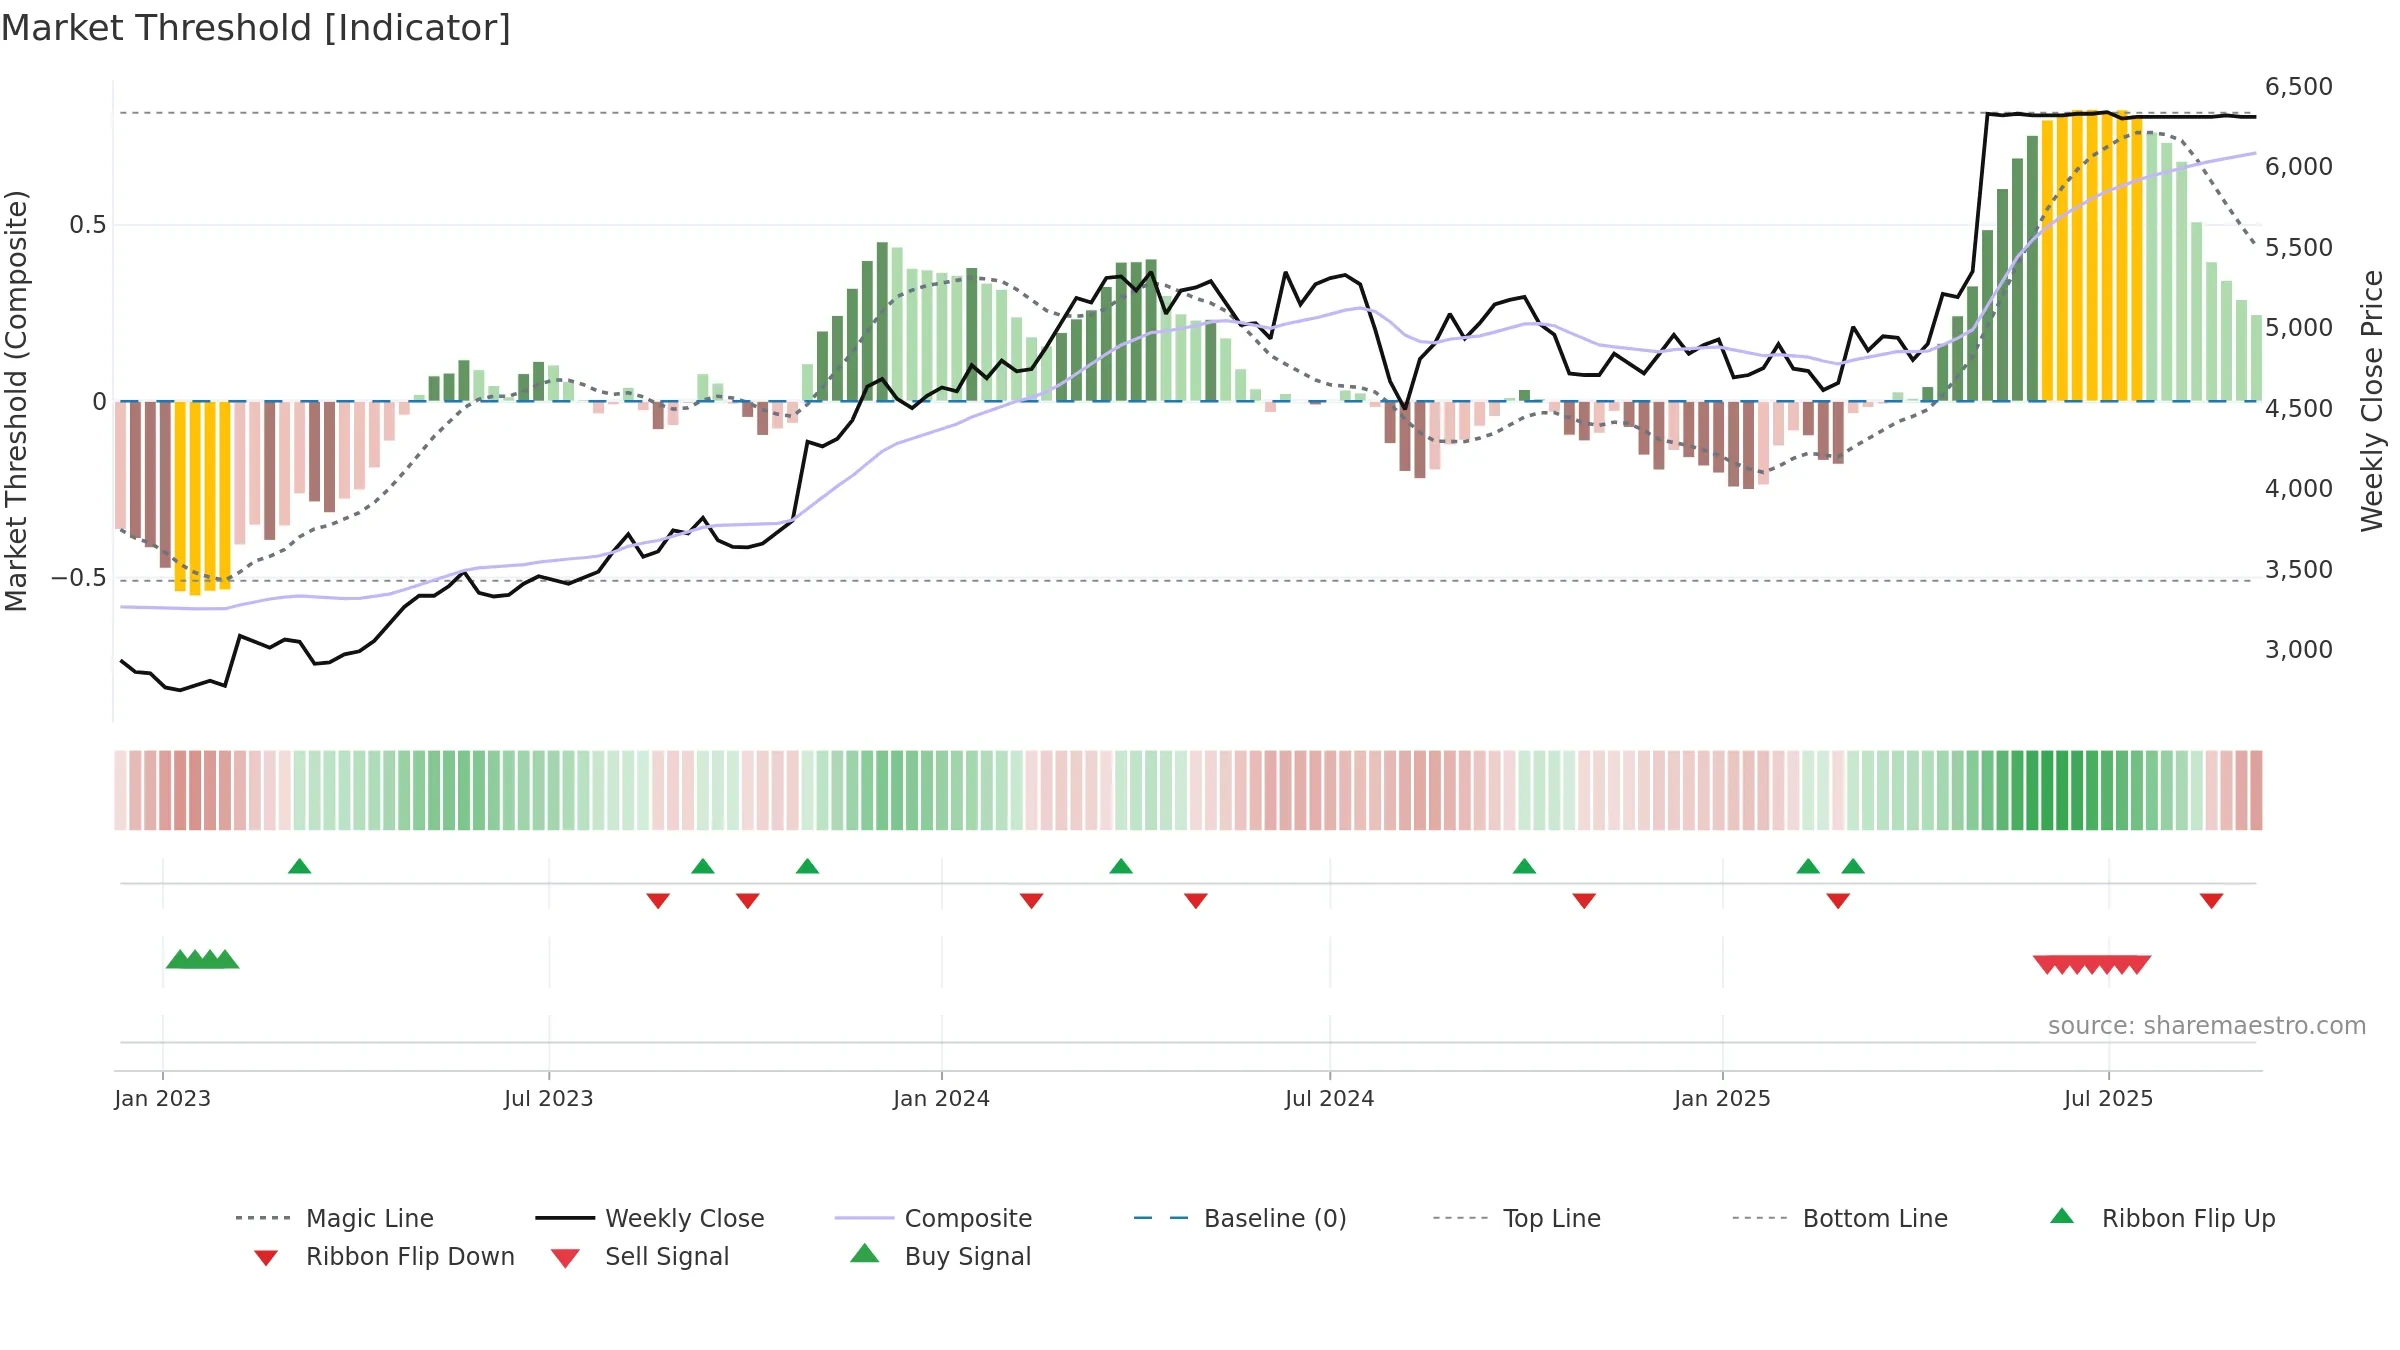The height and width of the screenshot is (1350, 2400).
Task: Click the Jan 2023 x-axis label
Action: click(x=163, y=1098)
